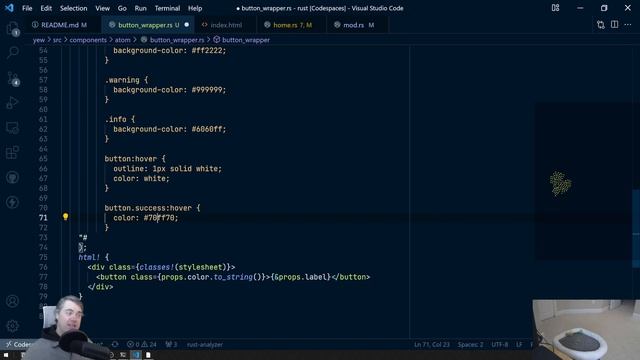Open the Selection menu

pyautogui.click(x=73, y=8)
